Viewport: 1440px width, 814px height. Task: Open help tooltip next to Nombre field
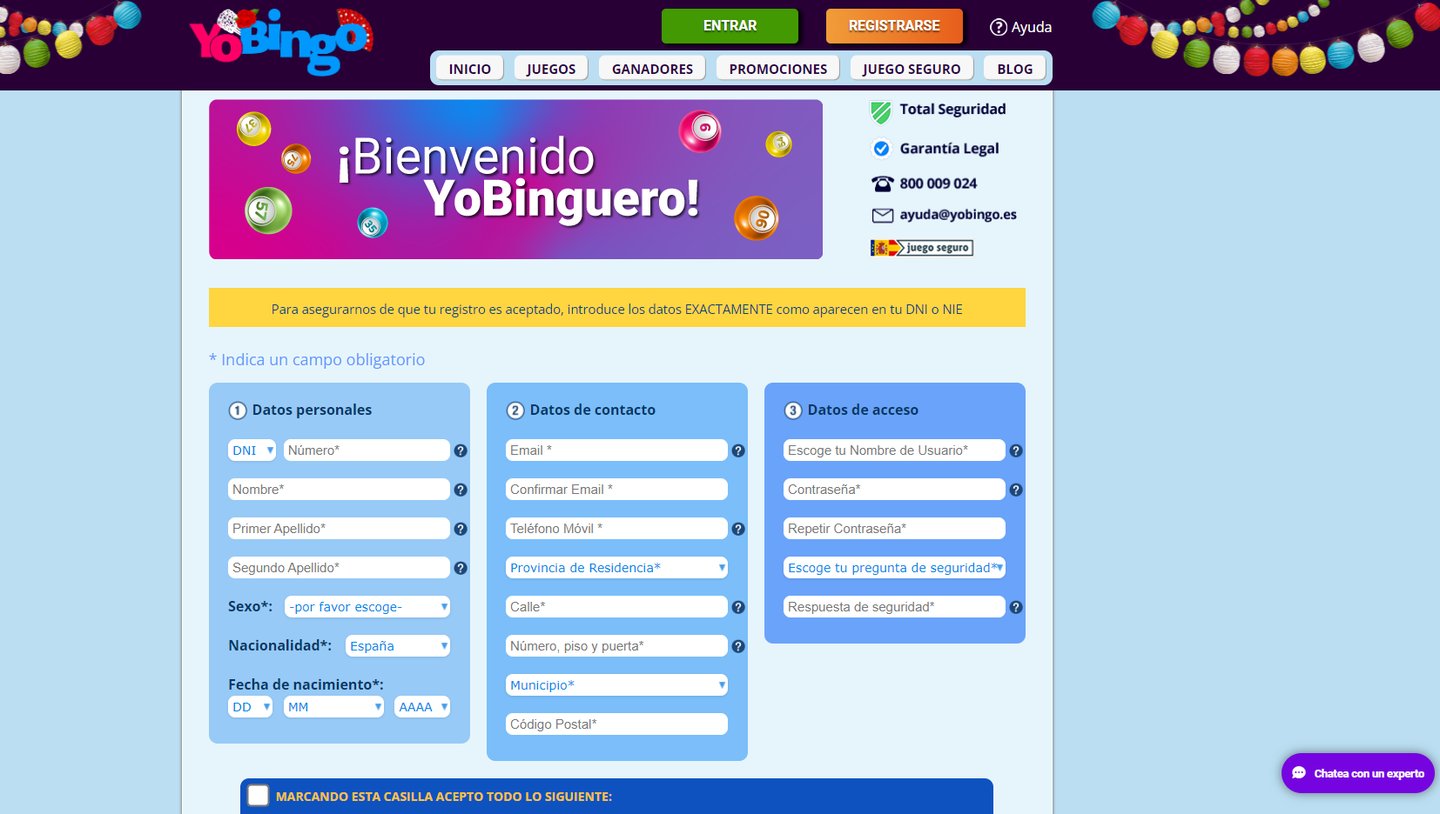click(x=460, y=490)
